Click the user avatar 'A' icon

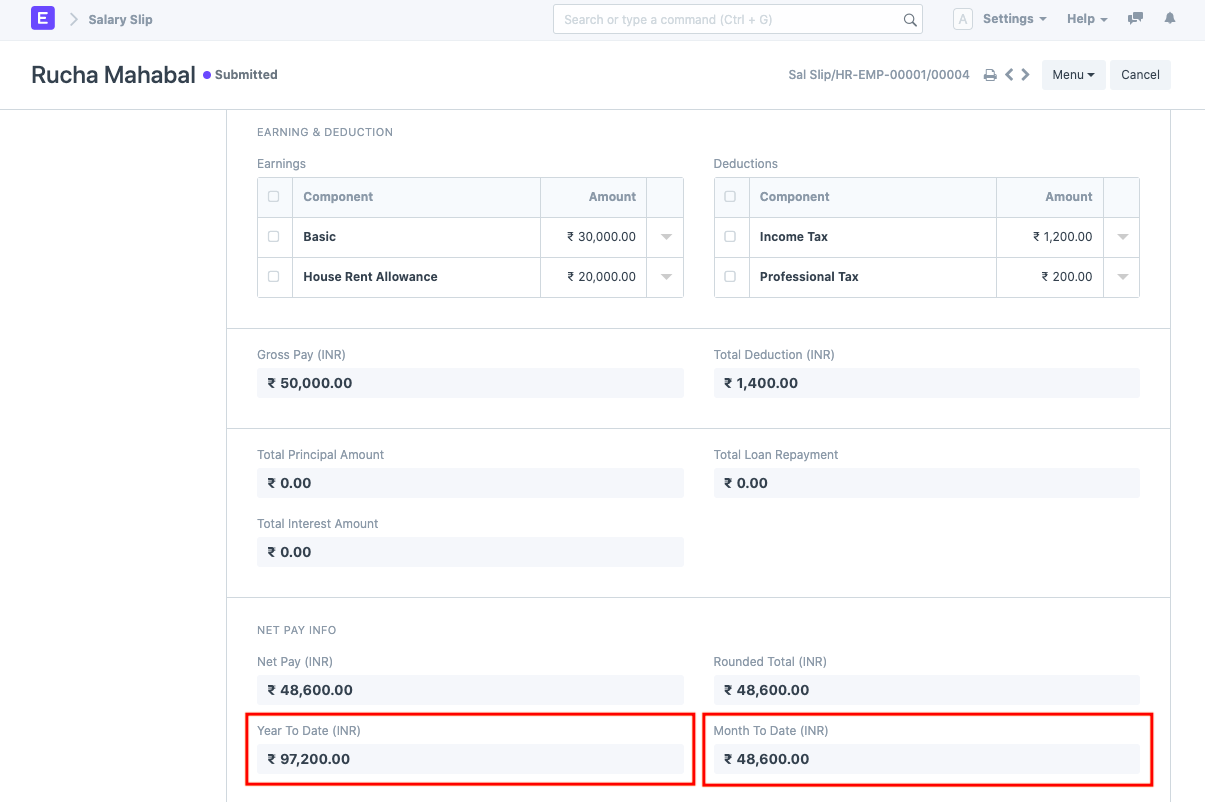pyautogui.click(x=962, y=19)
